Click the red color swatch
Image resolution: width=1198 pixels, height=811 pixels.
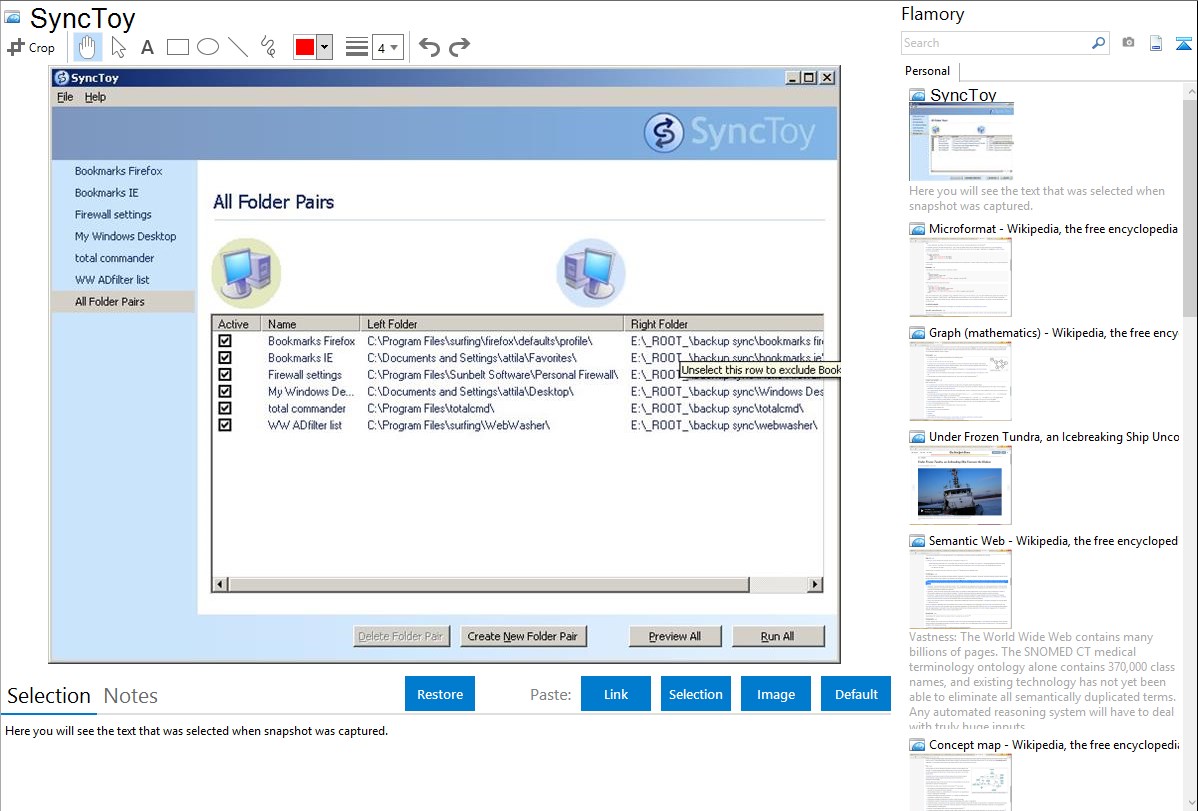tap(305, 47)
